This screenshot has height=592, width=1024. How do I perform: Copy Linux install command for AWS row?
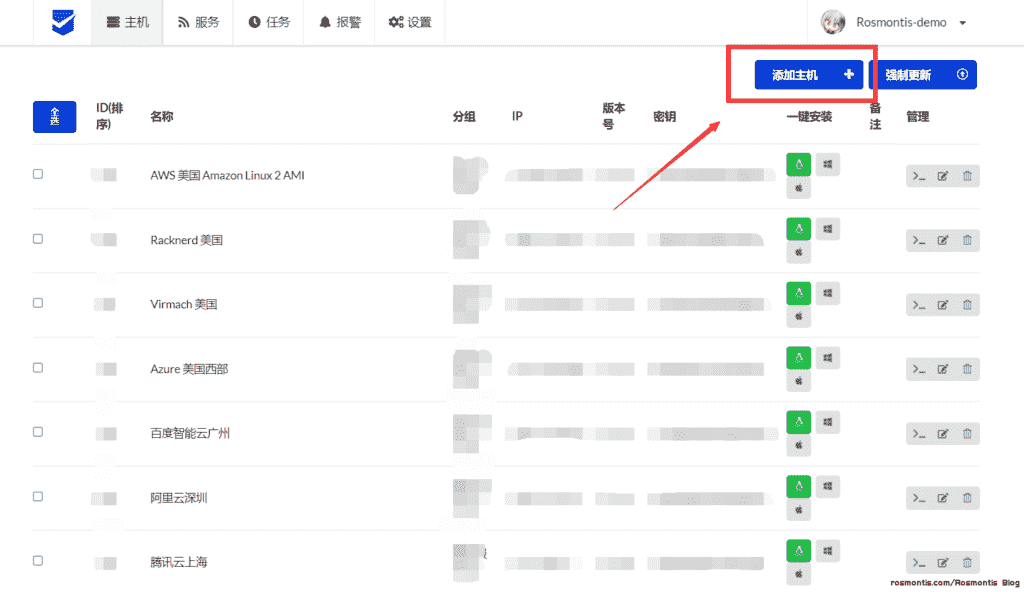(x=798, y=164)
